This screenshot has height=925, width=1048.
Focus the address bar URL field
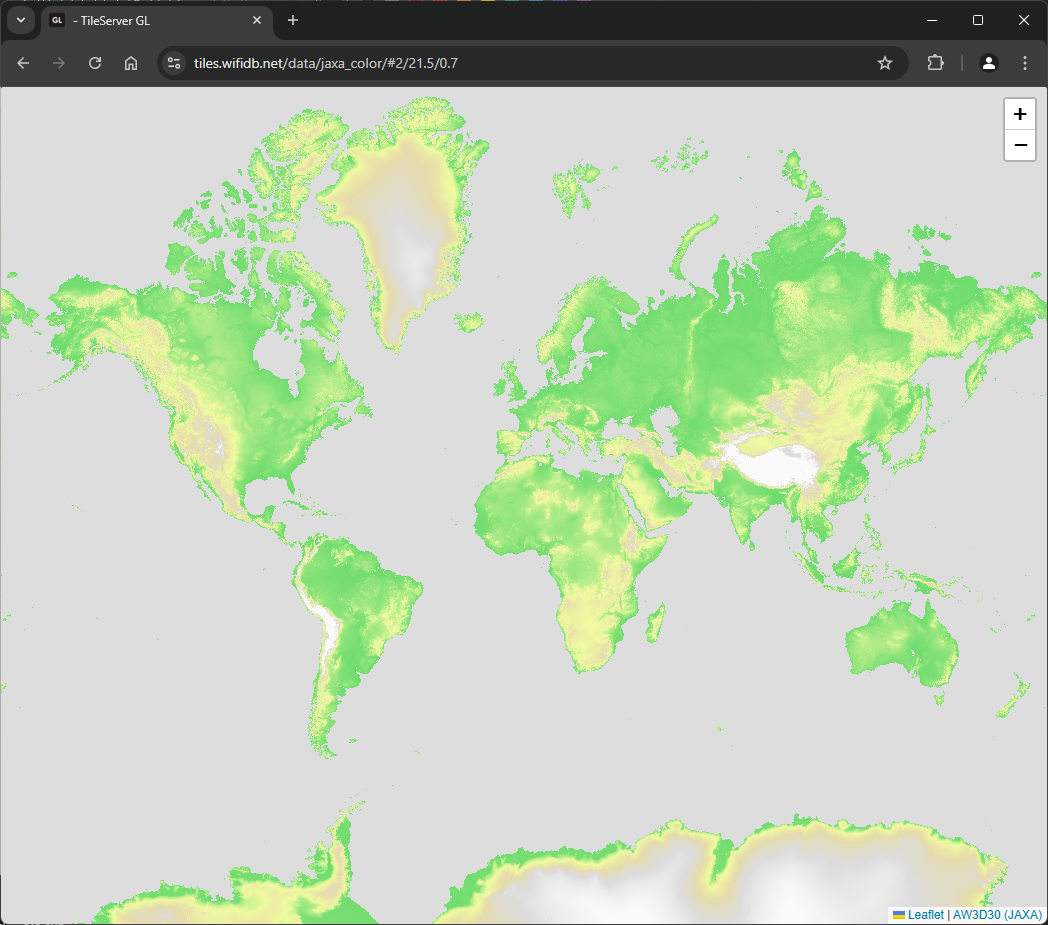click(x=500, y=63)
